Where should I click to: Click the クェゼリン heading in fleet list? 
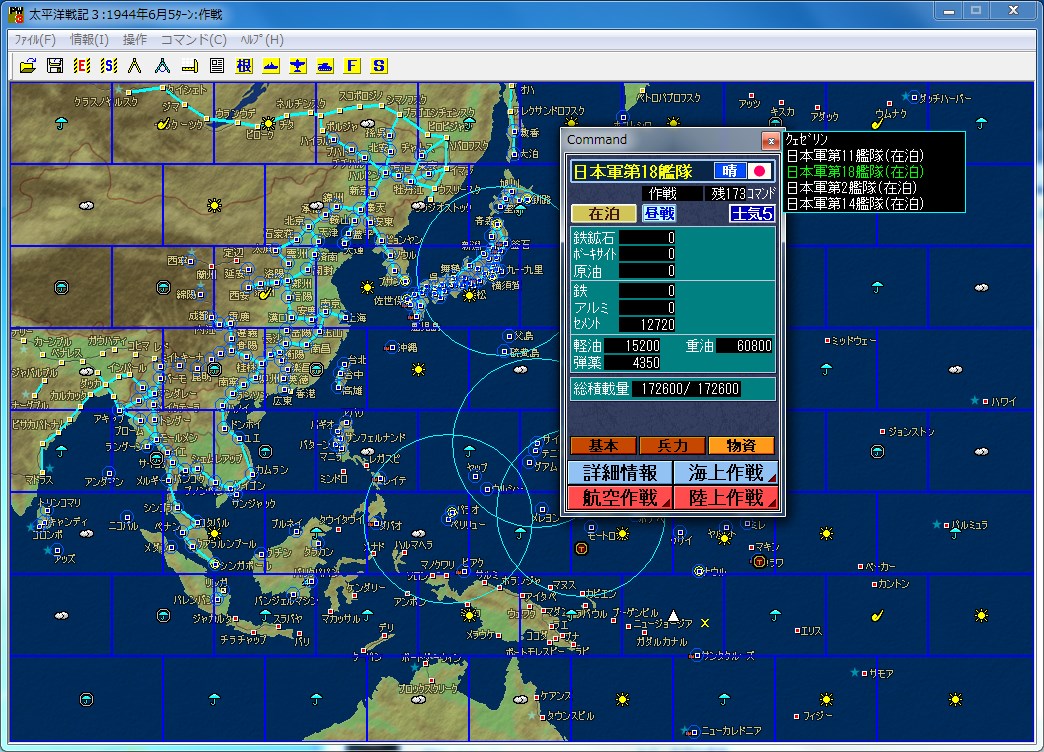pyautogui.click(x=806, y=140)
